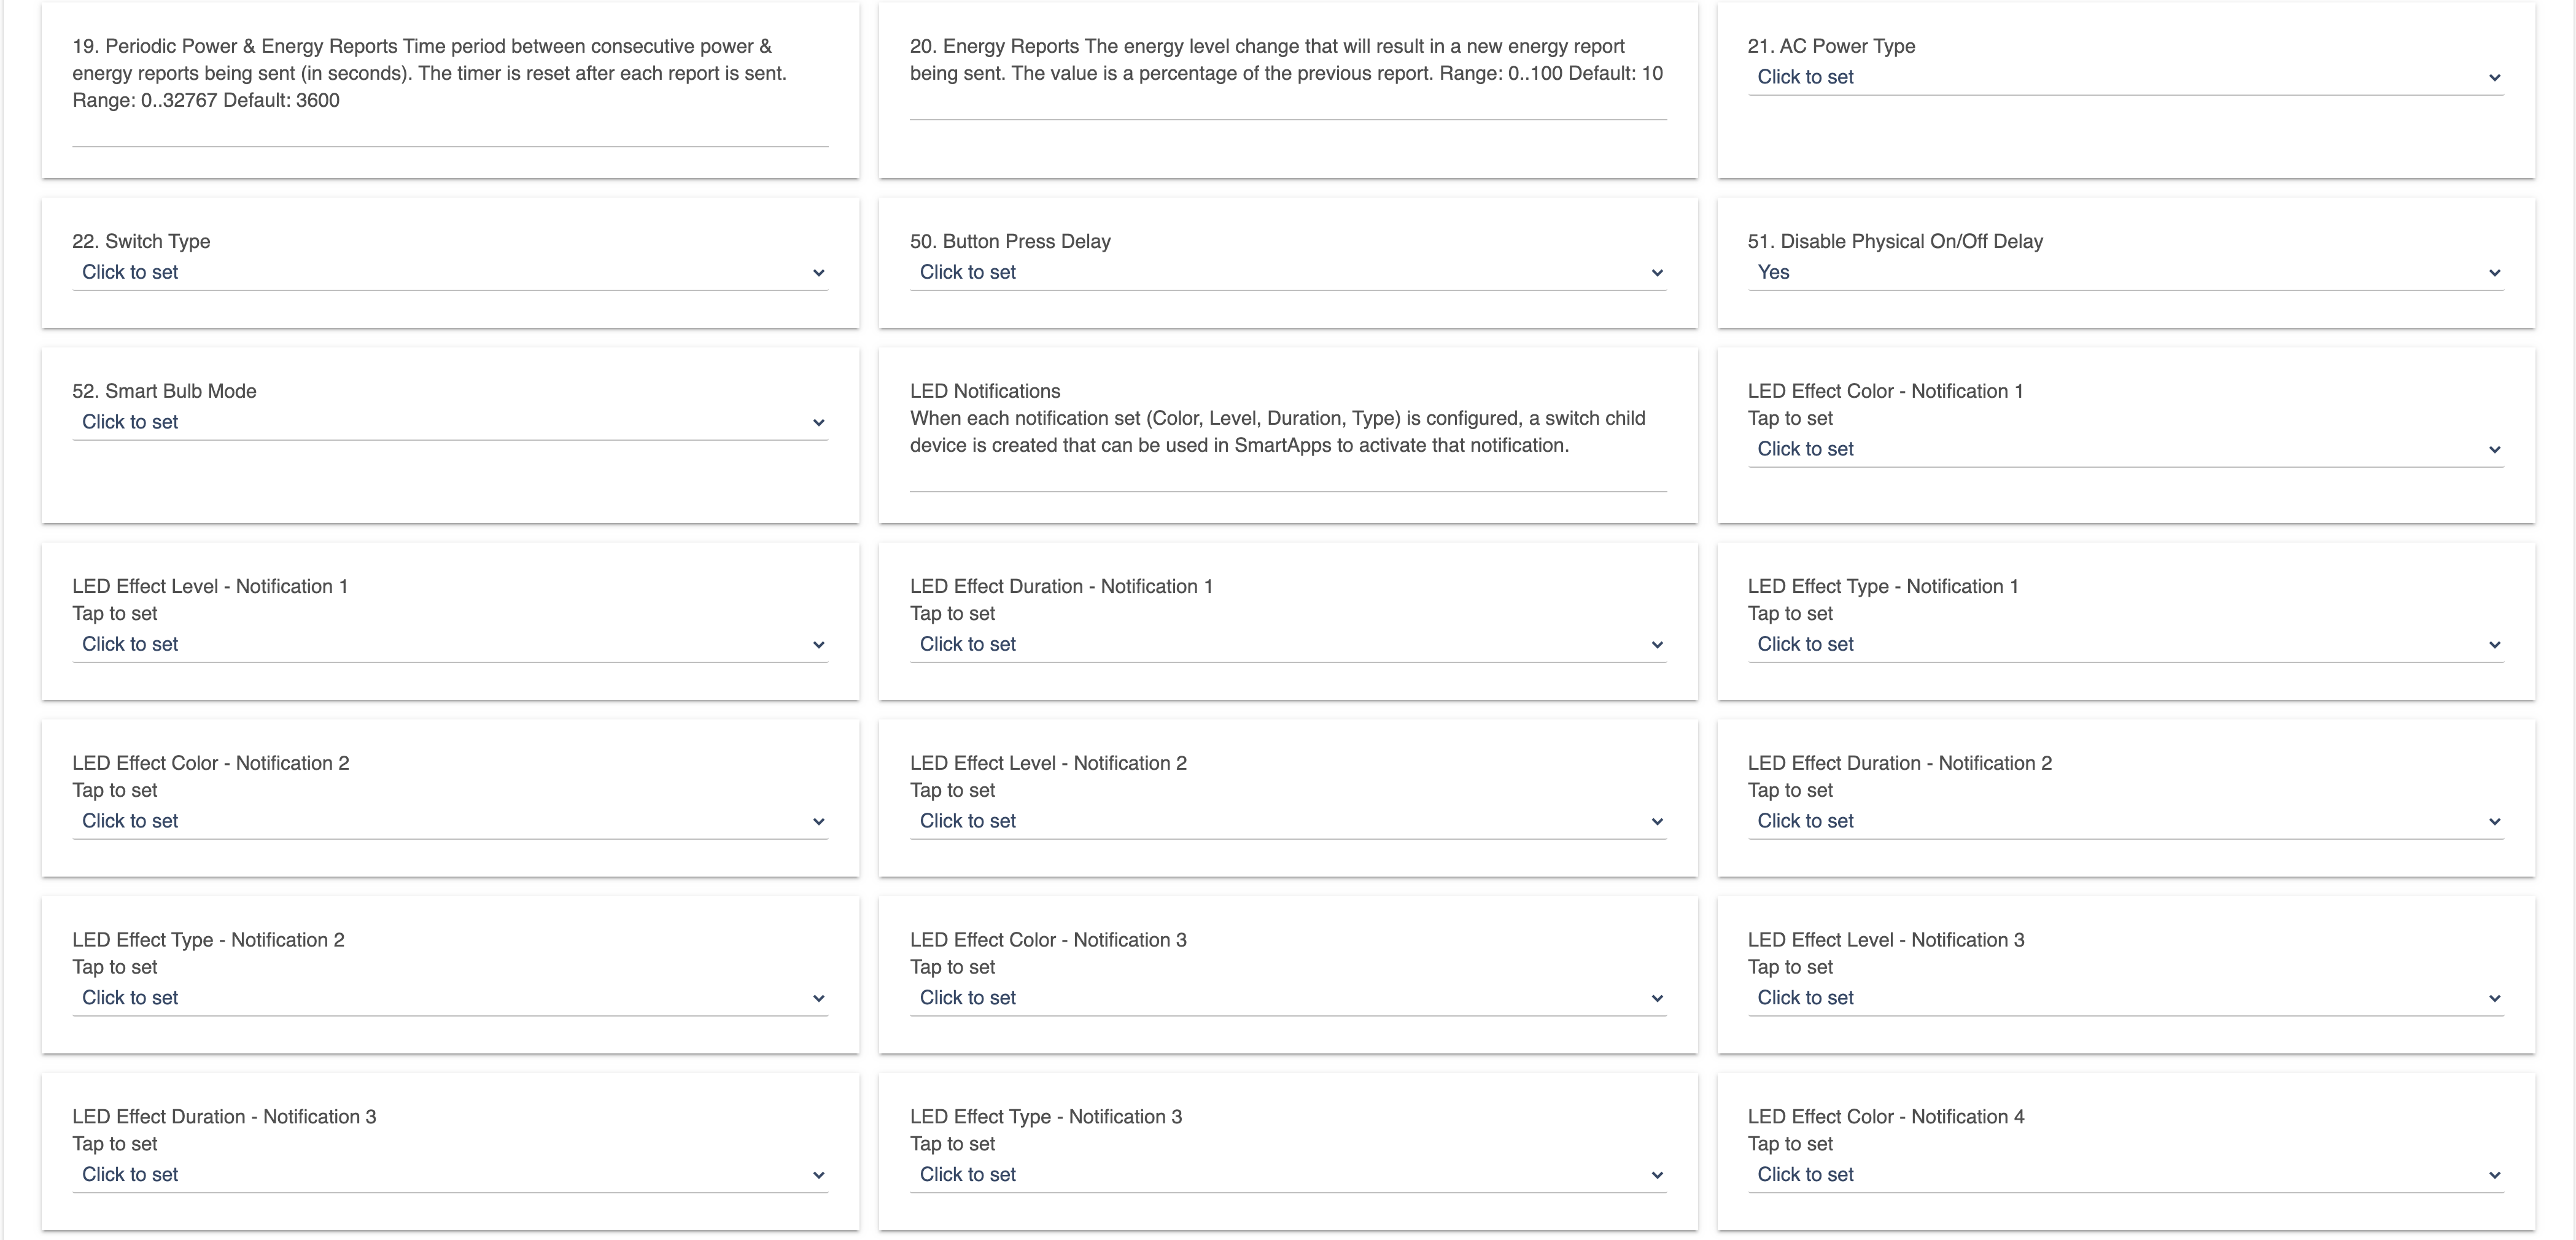Set LED Effect Level for Notification 2

coord(1288,821)
